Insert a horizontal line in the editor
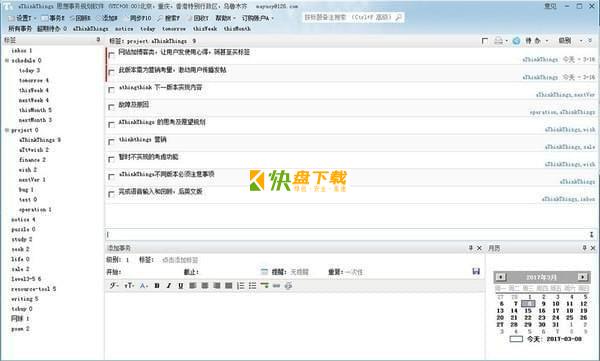 (x=264, y=286)
